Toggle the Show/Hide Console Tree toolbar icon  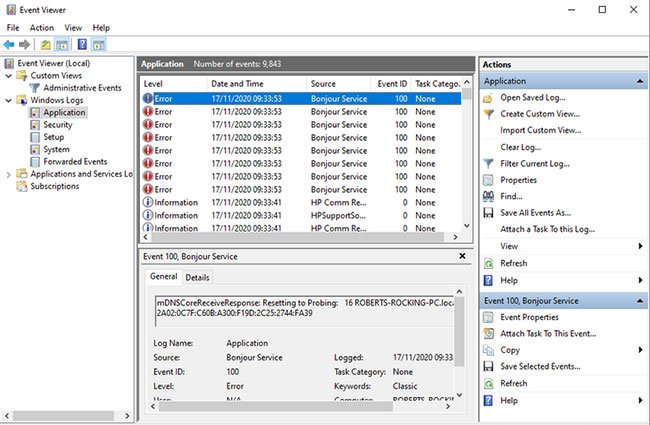[x=62, y=44]
